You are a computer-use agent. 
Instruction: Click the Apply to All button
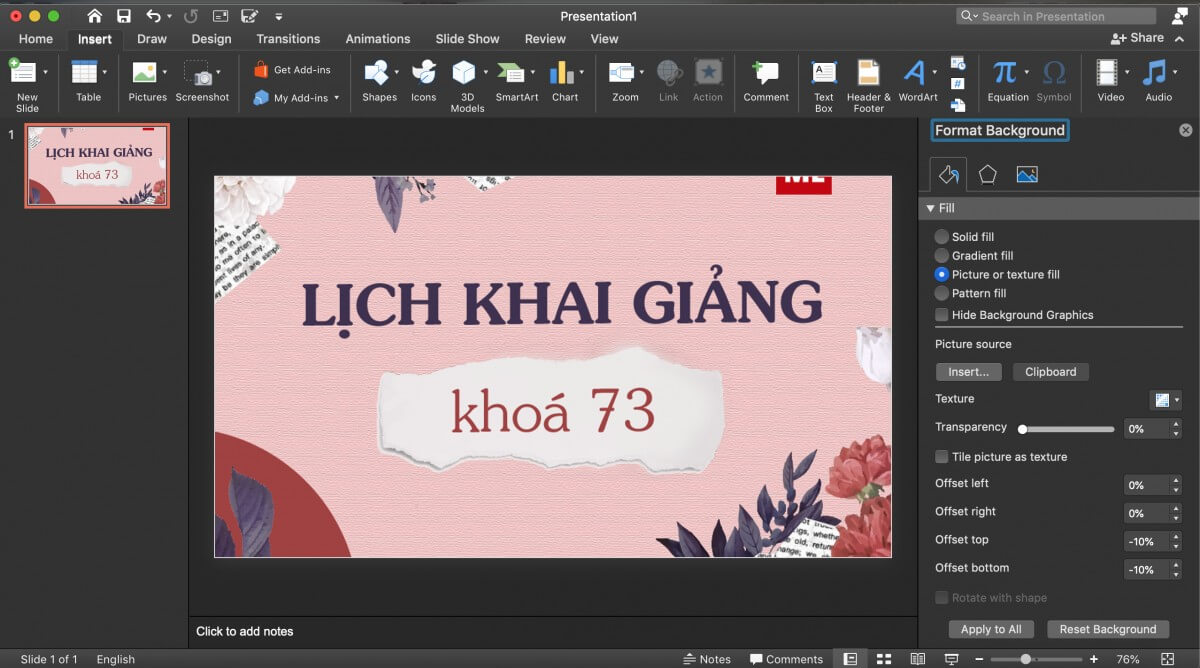tap(990, 629)
